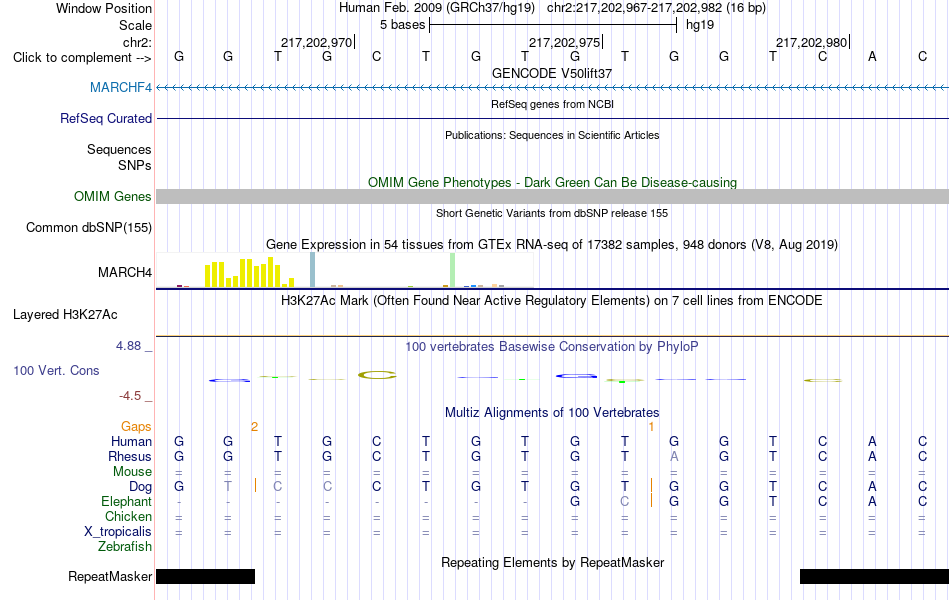Click the X_tropicalis alignment row label
The height and width of the screenshot is (600, 950).
[x=118, y=532]
